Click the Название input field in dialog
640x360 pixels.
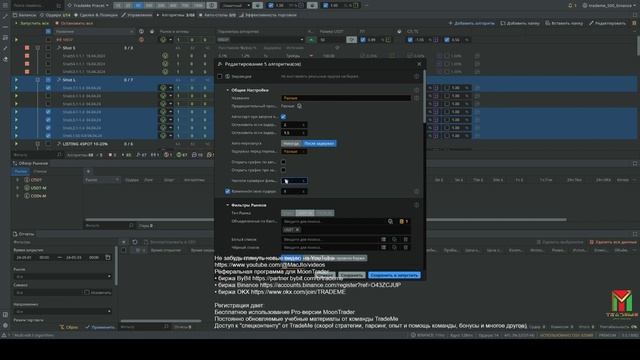pyautogui.click(x=346, y=98)
